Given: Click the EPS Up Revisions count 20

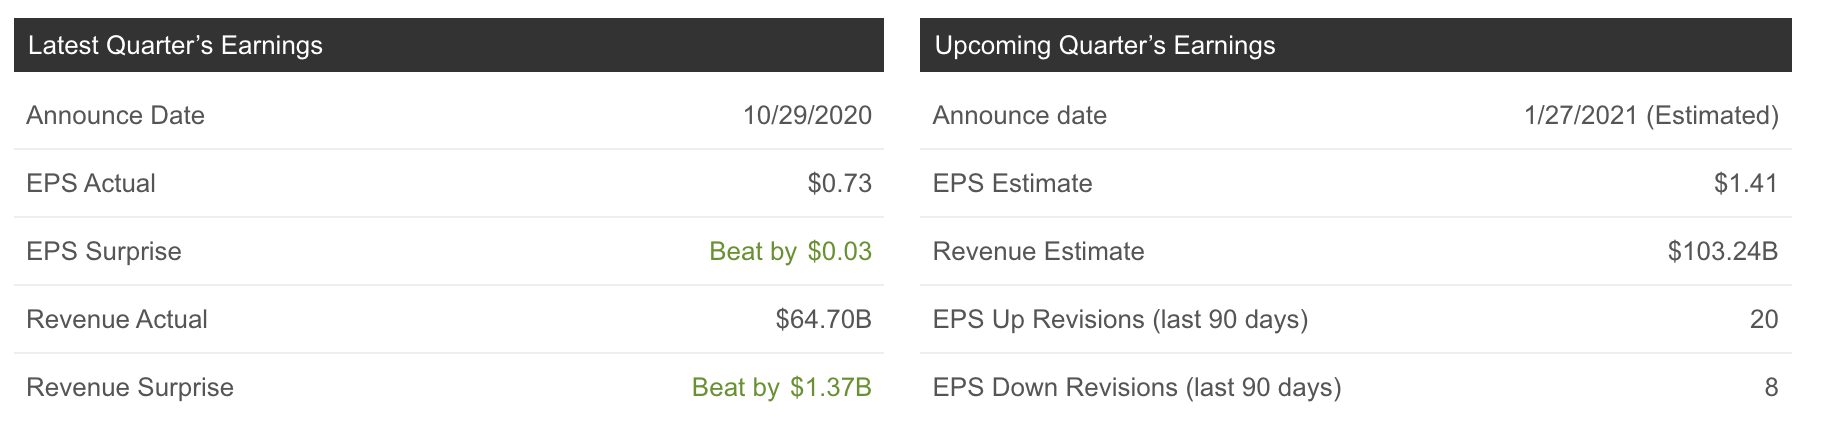Looking at the screenshot, I should click(x=1764, y=320).
